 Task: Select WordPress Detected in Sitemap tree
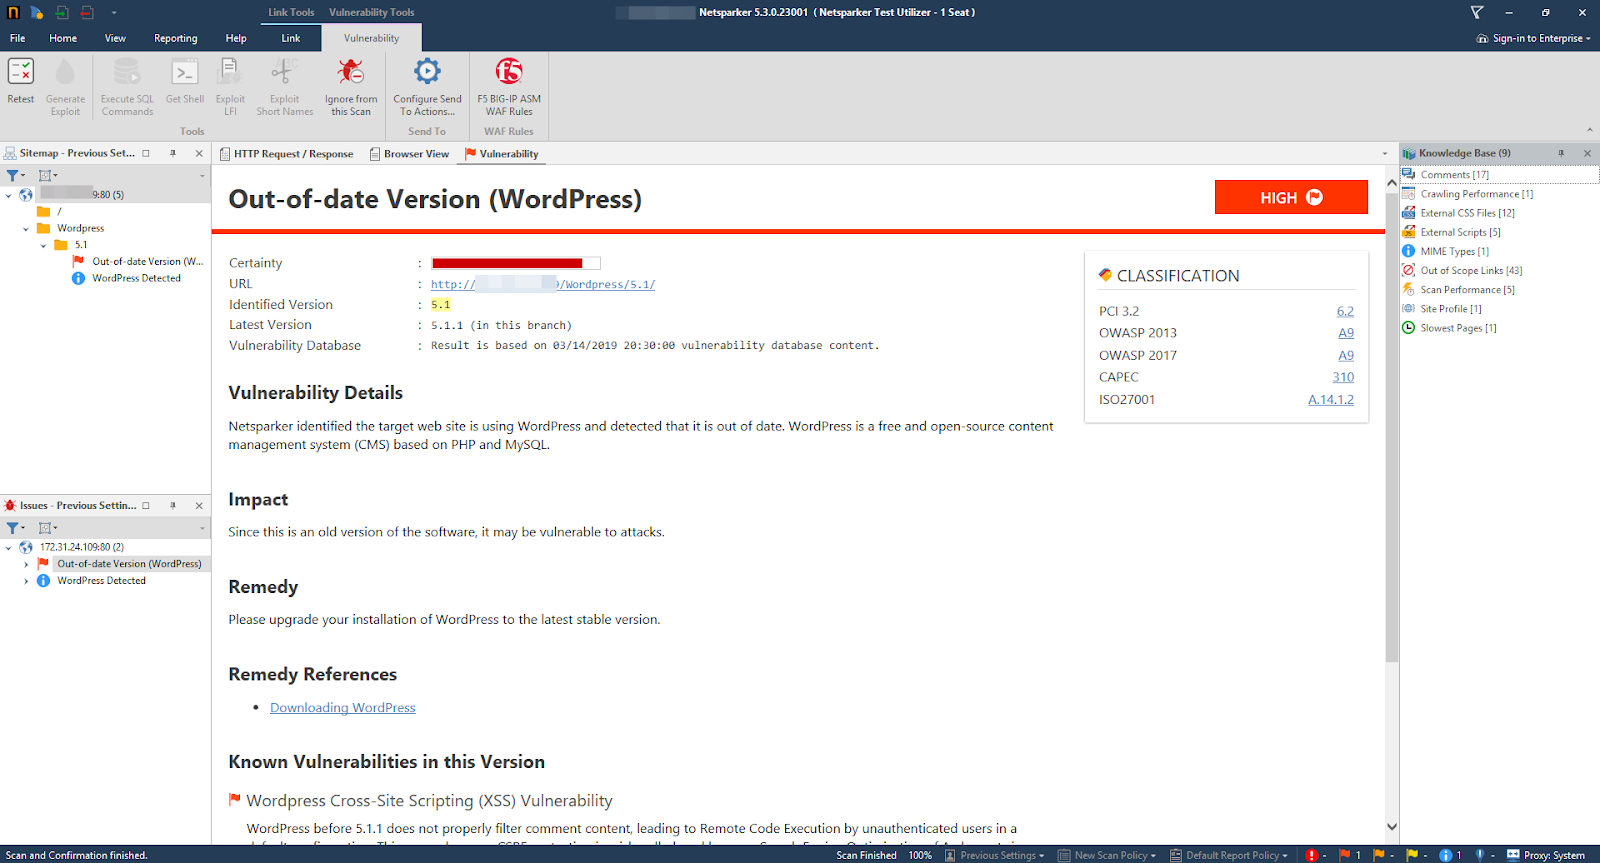136,278
